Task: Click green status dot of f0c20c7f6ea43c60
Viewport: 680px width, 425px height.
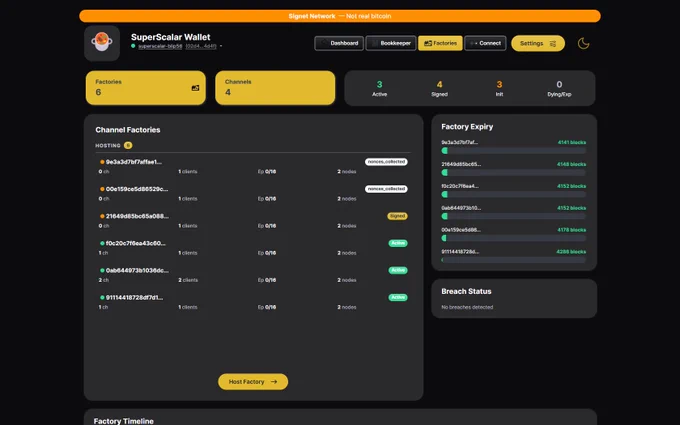Action: tap(102, 243)
